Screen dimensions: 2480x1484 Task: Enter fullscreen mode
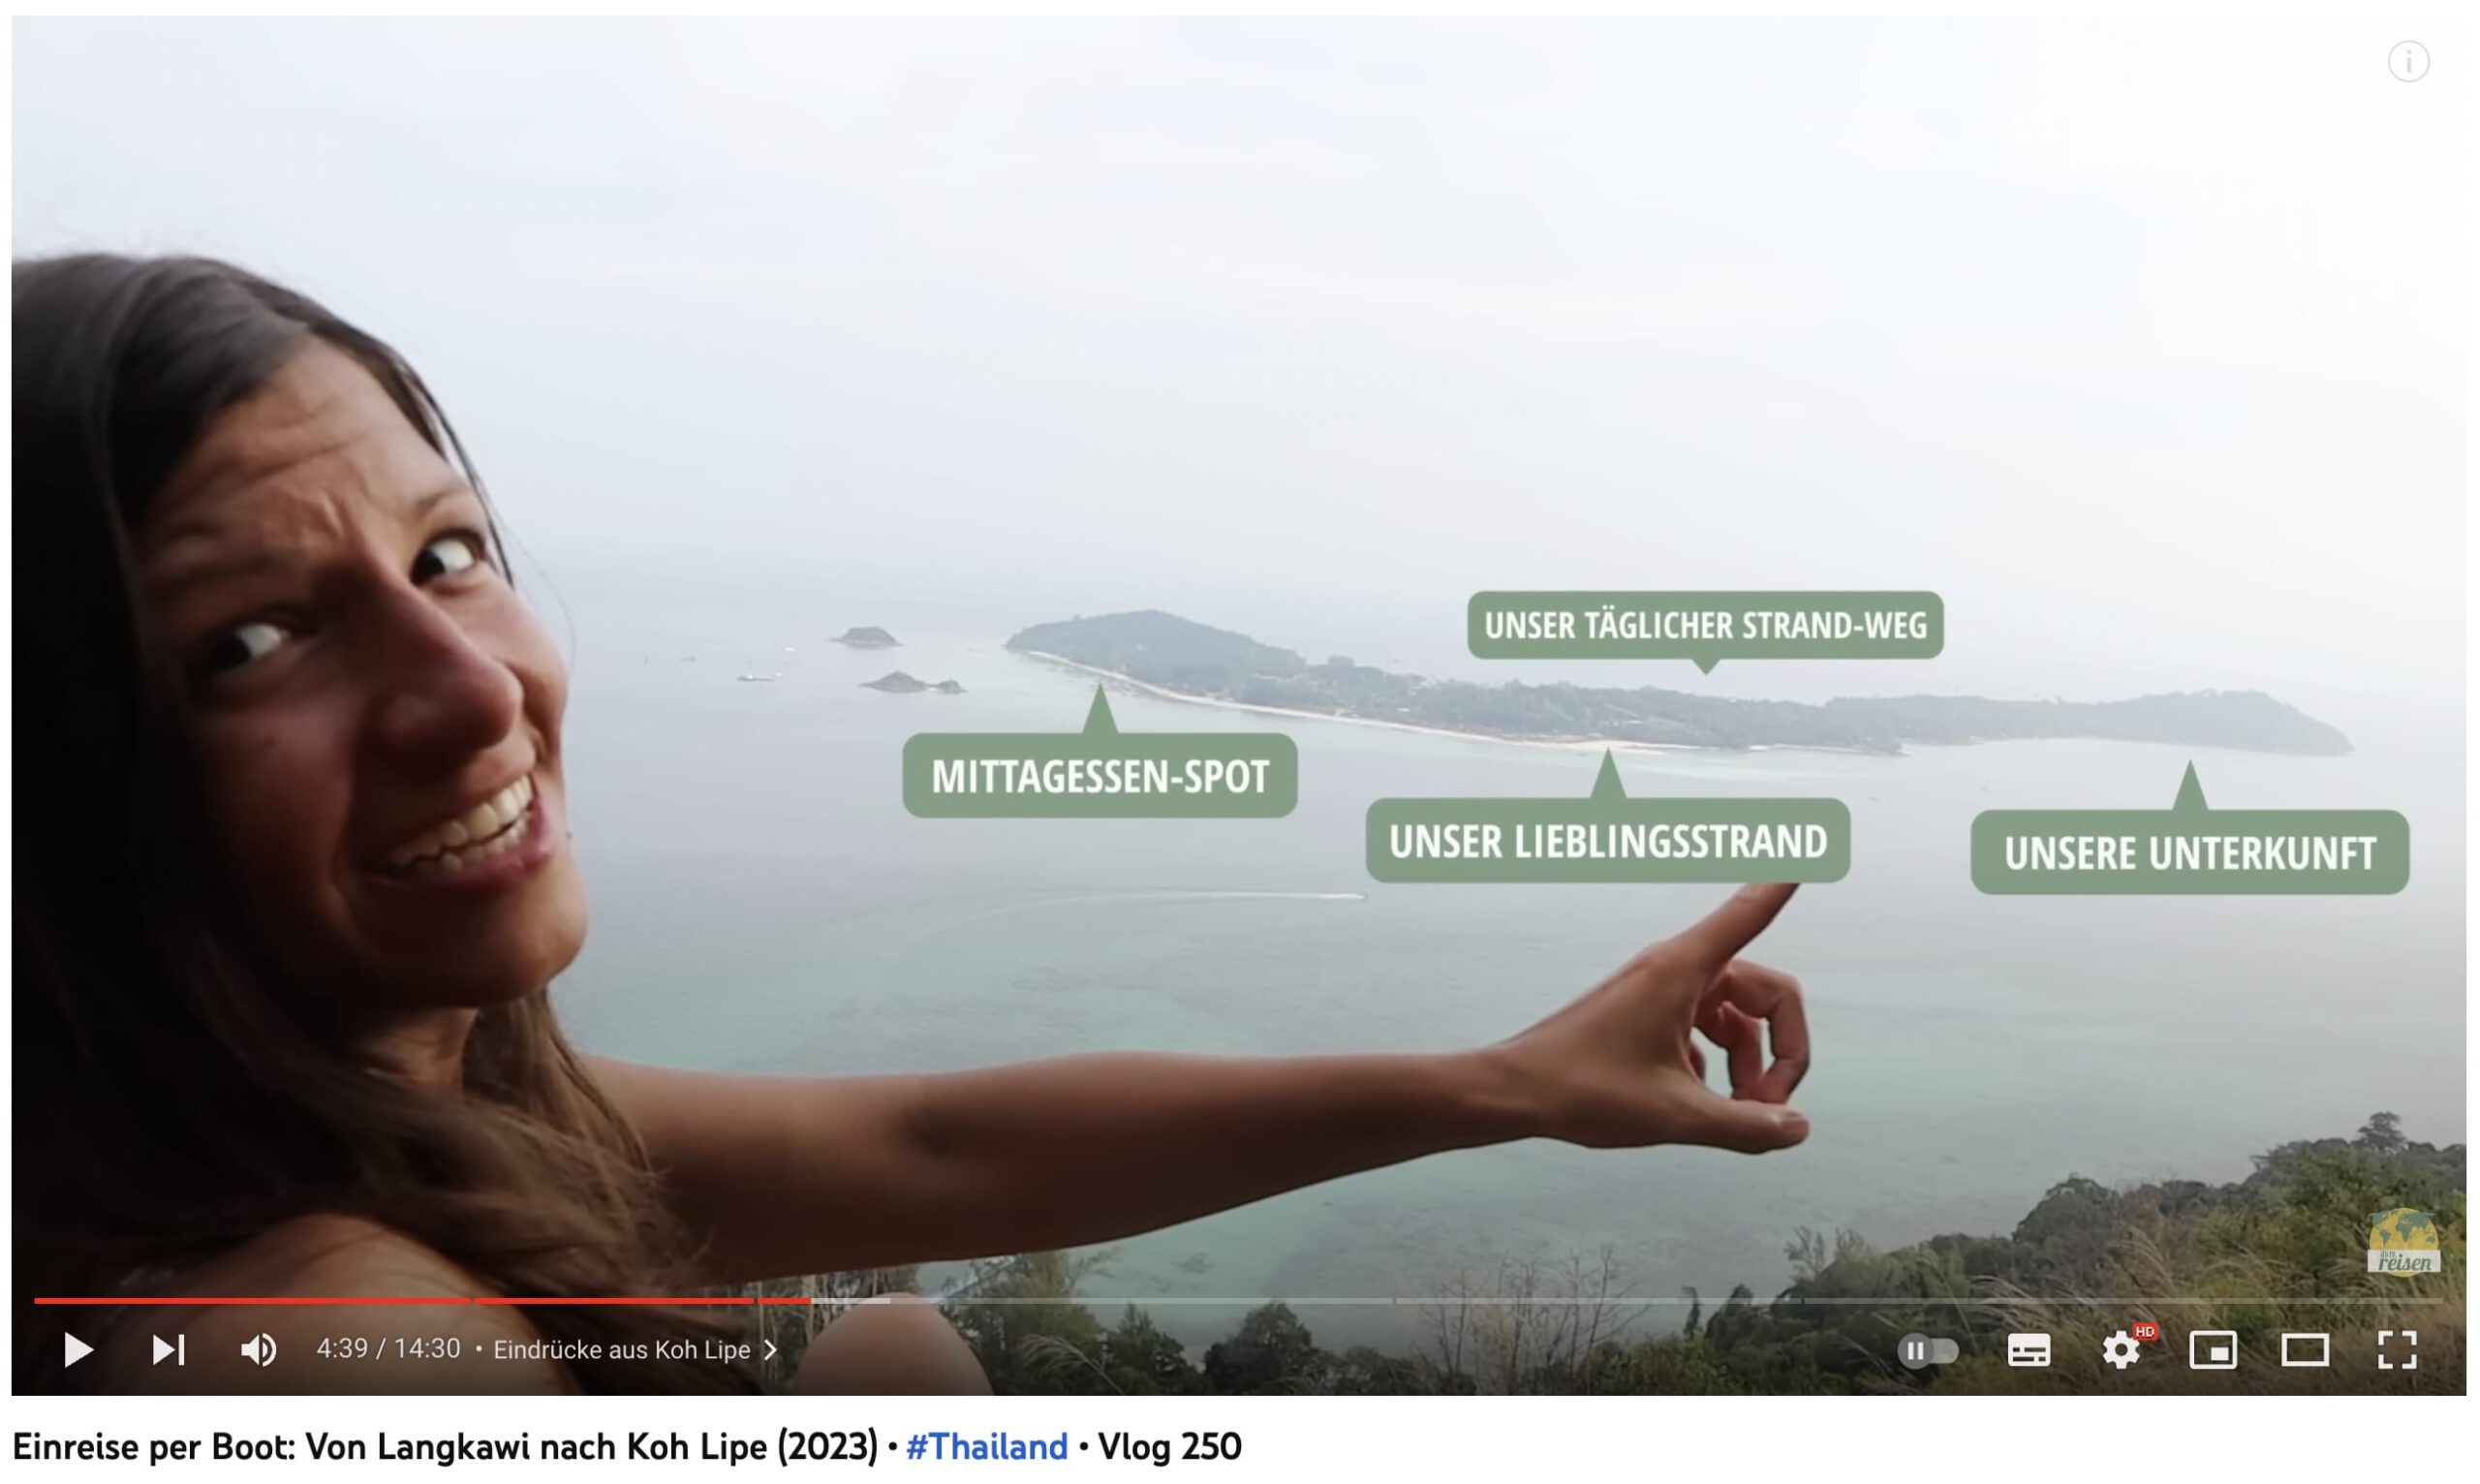pos(2397,1350)
